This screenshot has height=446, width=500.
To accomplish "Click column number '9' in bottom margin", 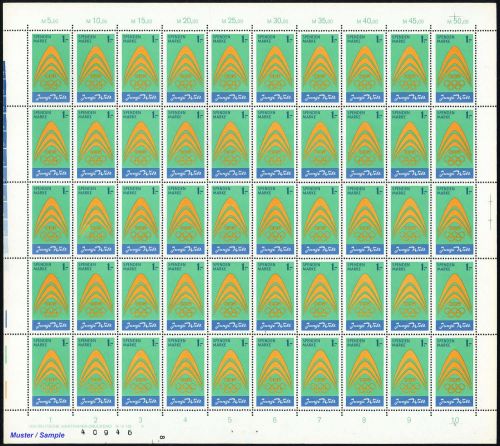I will [x=409, y=420].
